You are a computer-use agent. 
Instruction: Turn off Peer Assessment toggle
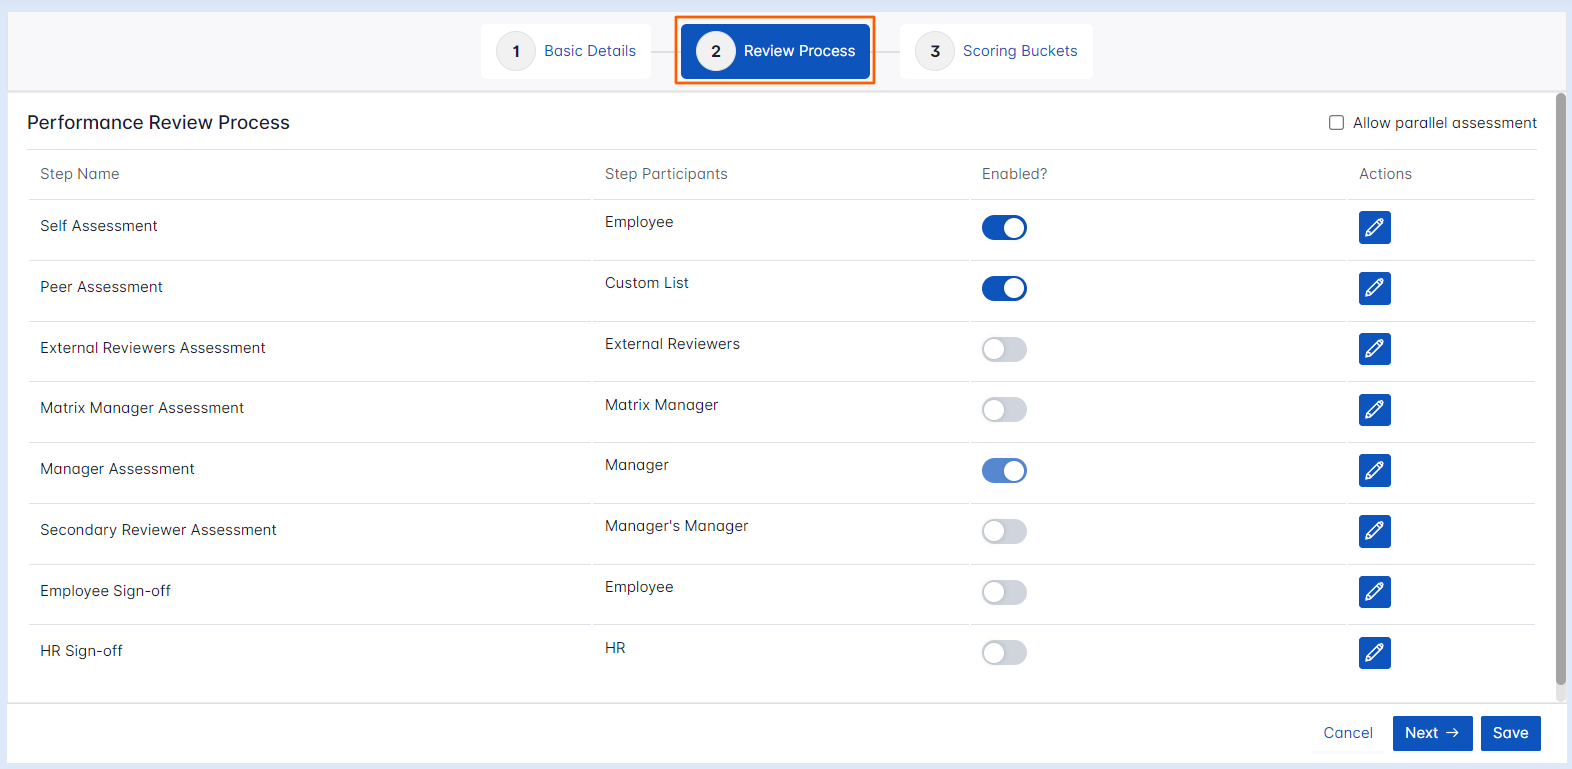tap(1004, 289)
